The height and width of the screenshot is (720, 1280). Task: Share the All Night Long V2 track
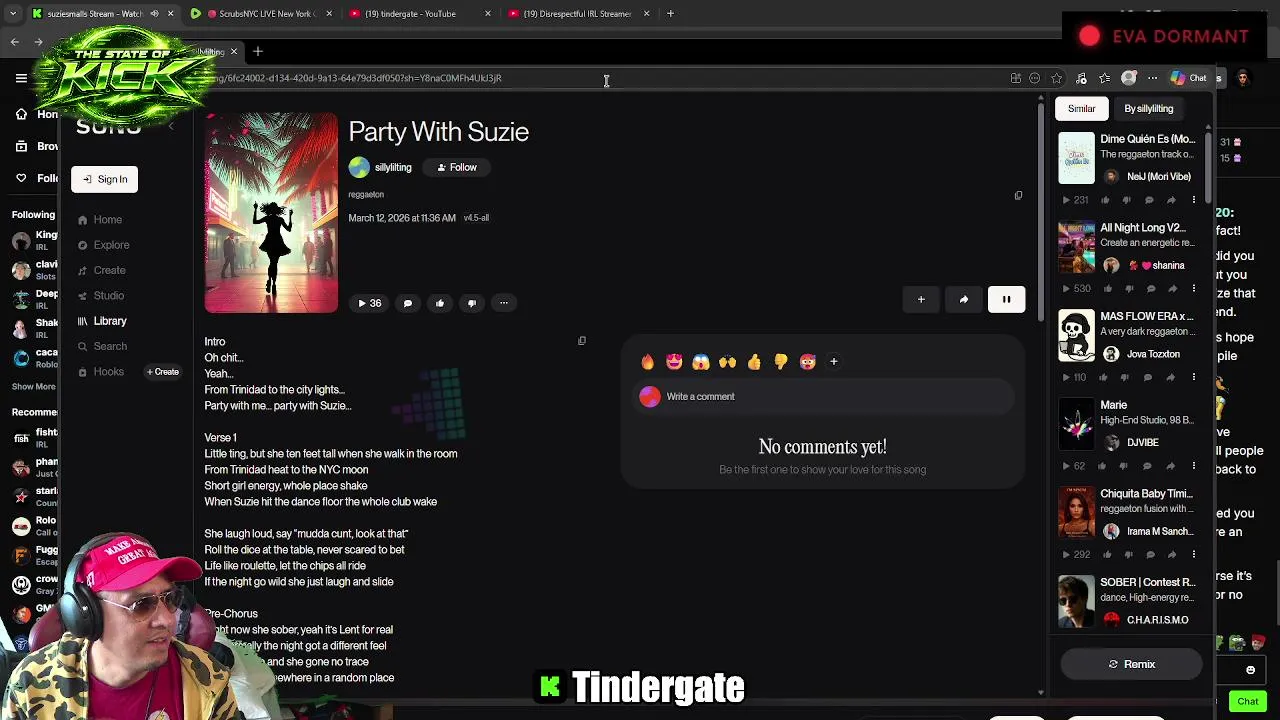pos(1171,289)
